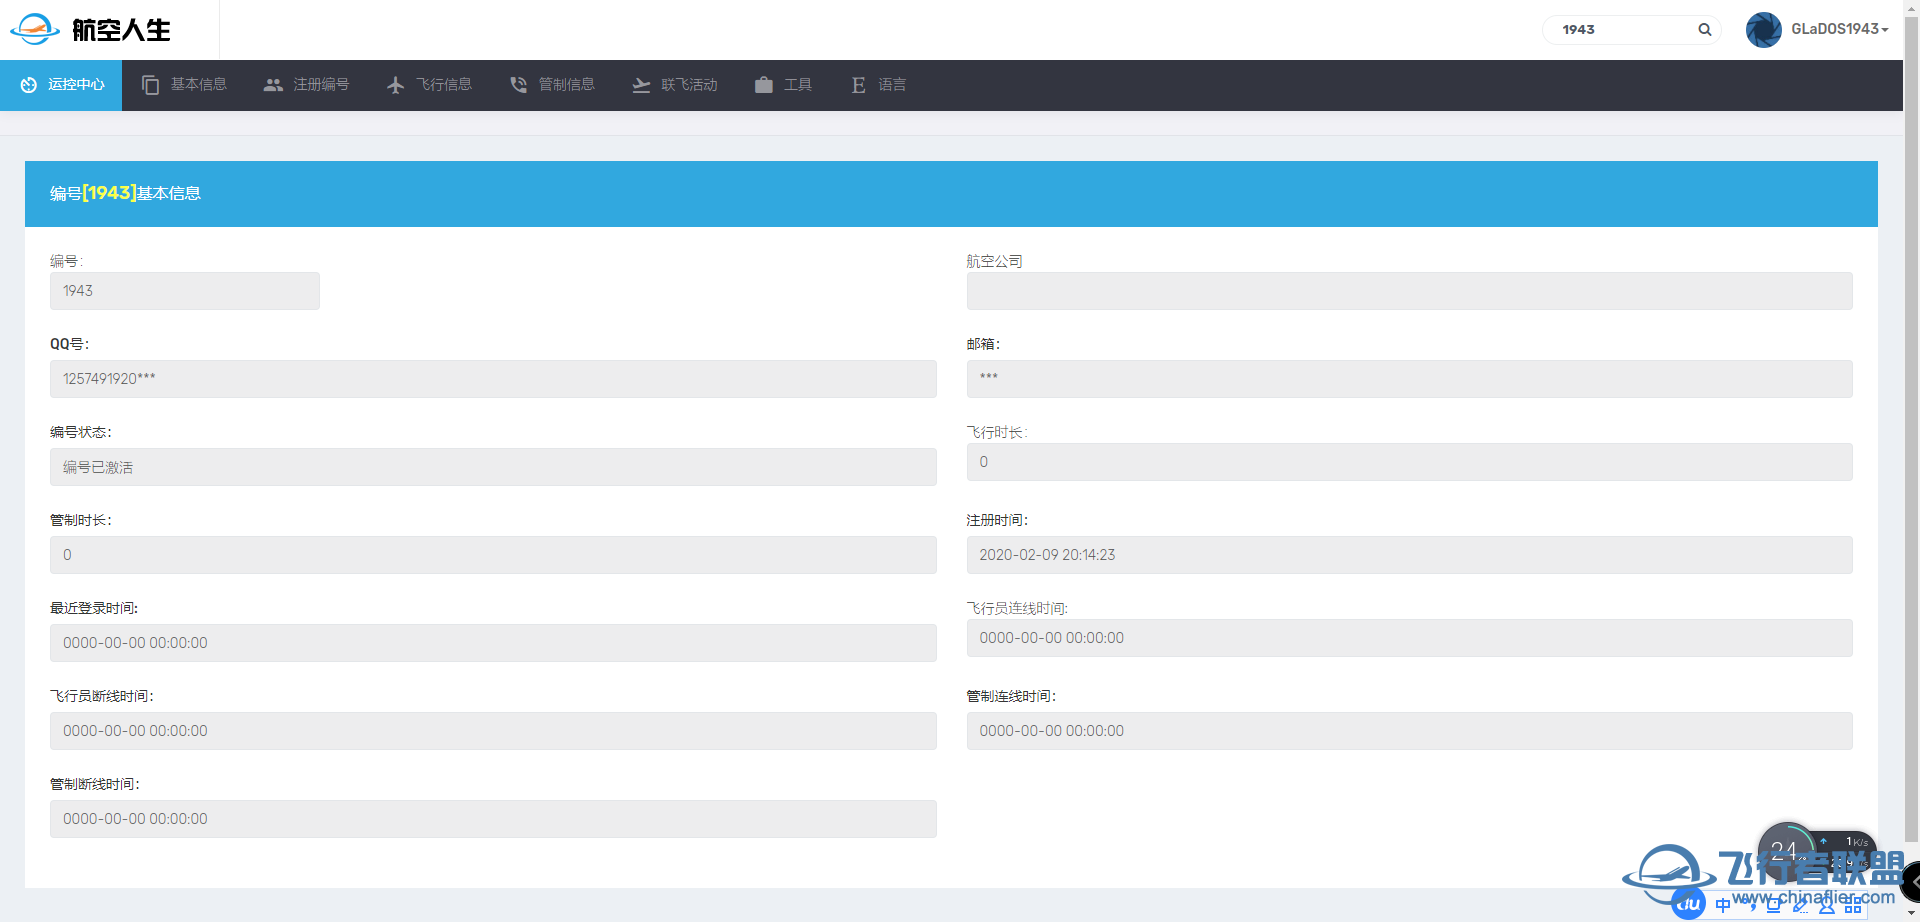This screenshot has height=922, width=1920.
Task: Click the 编号 field showing 1943
Action: [185, 291]
